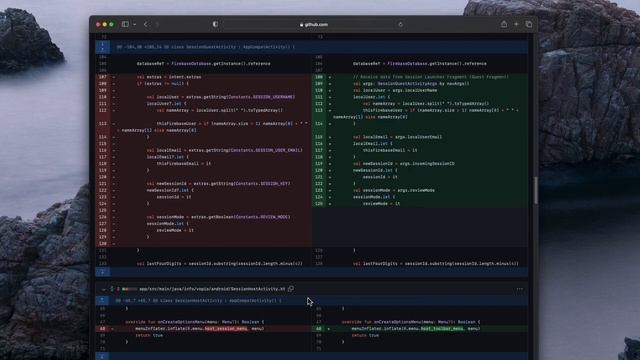Expand the hunk above SessionHostActivity class header
This screenshot has height=360, width=640.
pos(102,300)
